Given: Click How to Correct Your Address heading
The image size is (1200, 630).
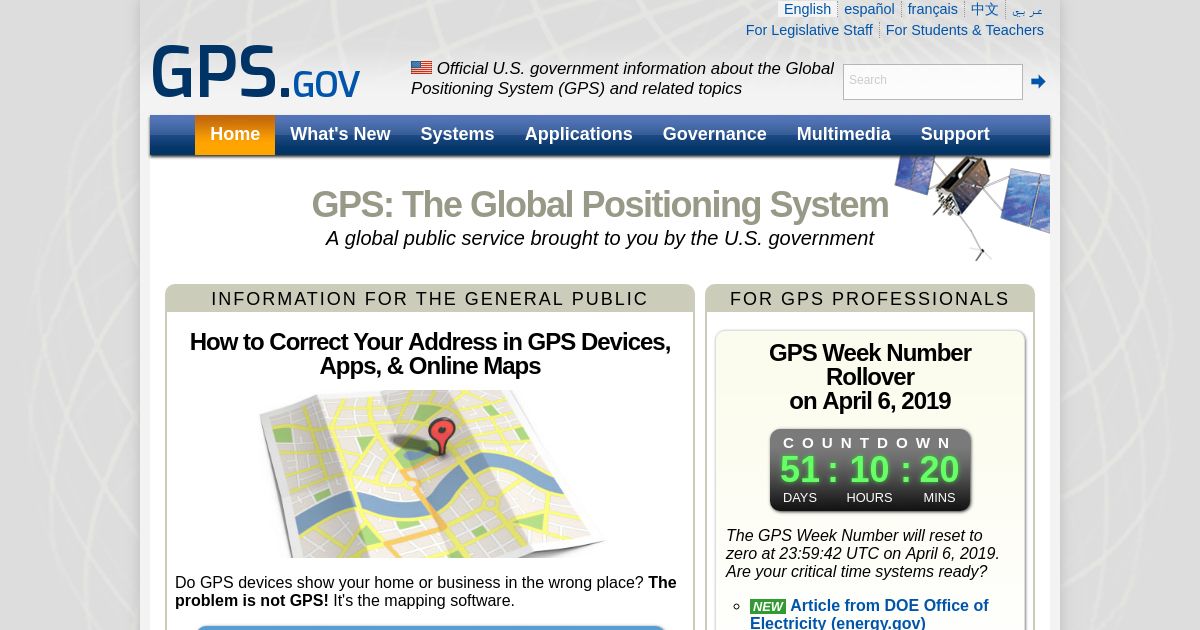Looking at the screenshot, I should point(430,354).
